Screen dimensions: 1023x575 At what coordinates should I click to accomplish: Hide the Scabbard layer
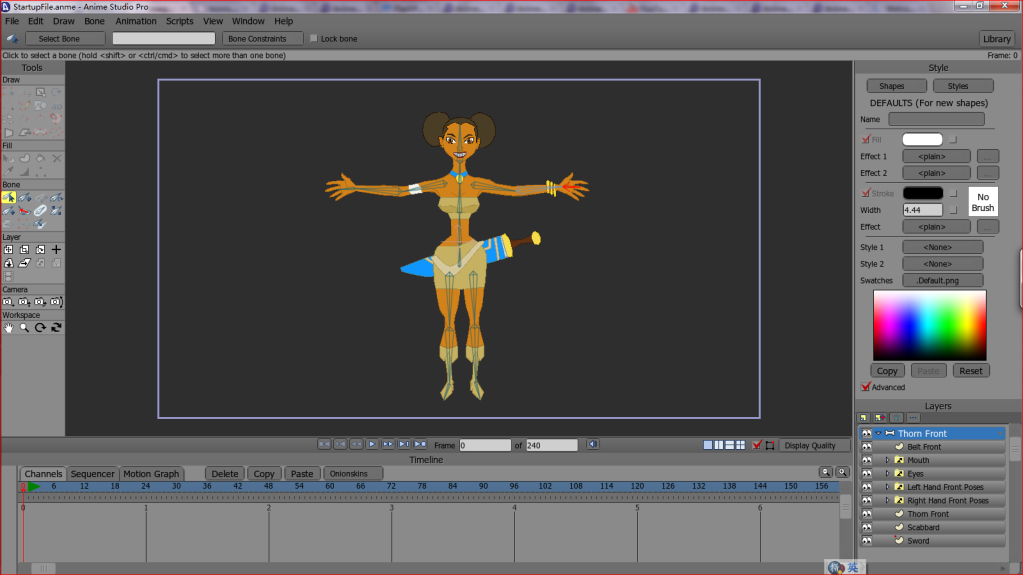click(x=866, y=527)
